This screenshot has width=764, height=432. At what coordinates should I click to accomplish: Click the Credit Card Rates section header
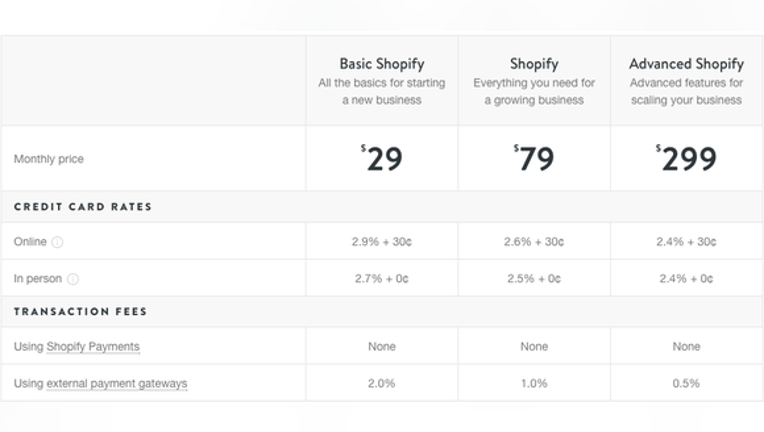click(83, 207)
